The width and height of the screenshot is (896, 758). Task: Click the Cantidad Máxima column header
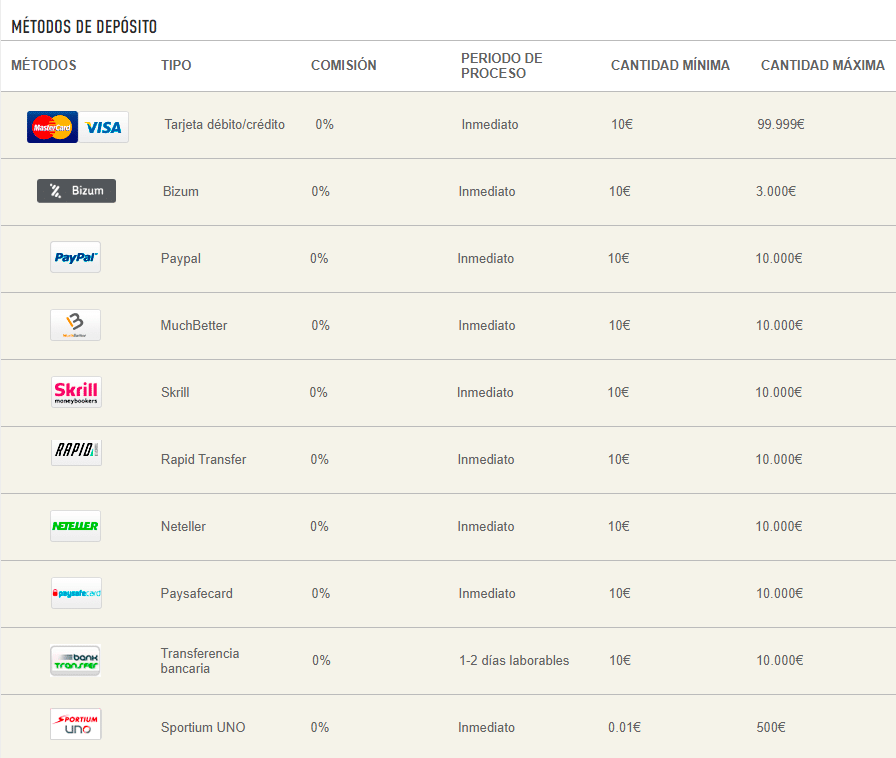822,66
